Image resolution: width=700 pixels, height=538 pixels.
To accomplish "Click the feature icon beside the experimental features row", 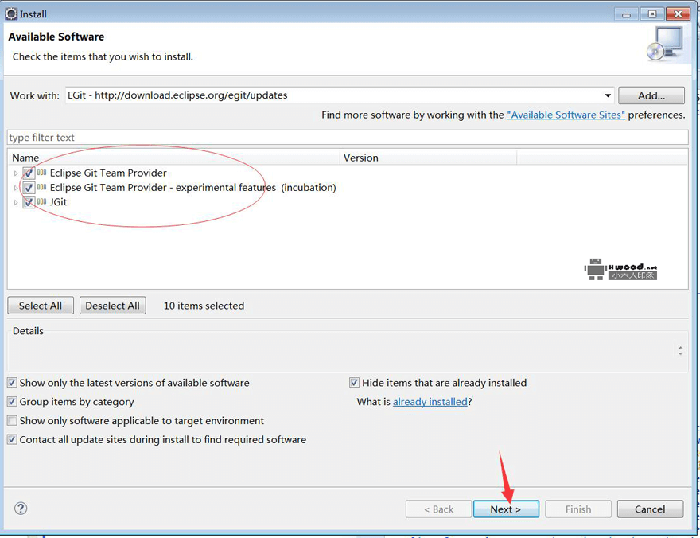I will [x=42, y=187].
